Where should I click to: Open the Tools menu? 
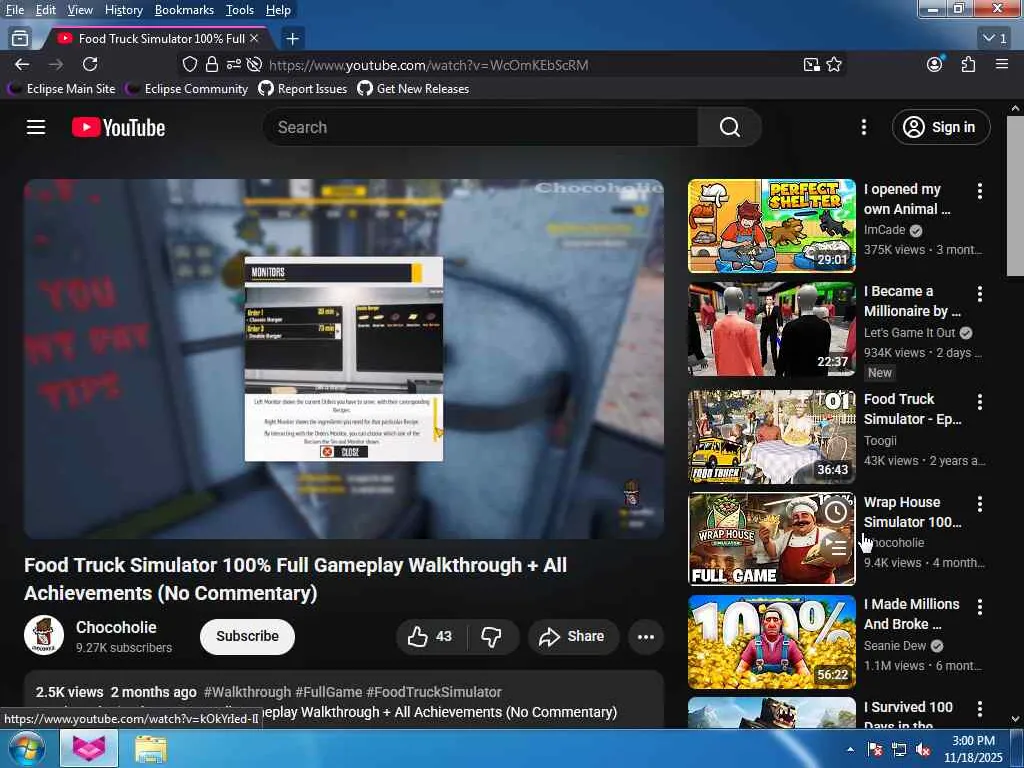tap(240, 10)
